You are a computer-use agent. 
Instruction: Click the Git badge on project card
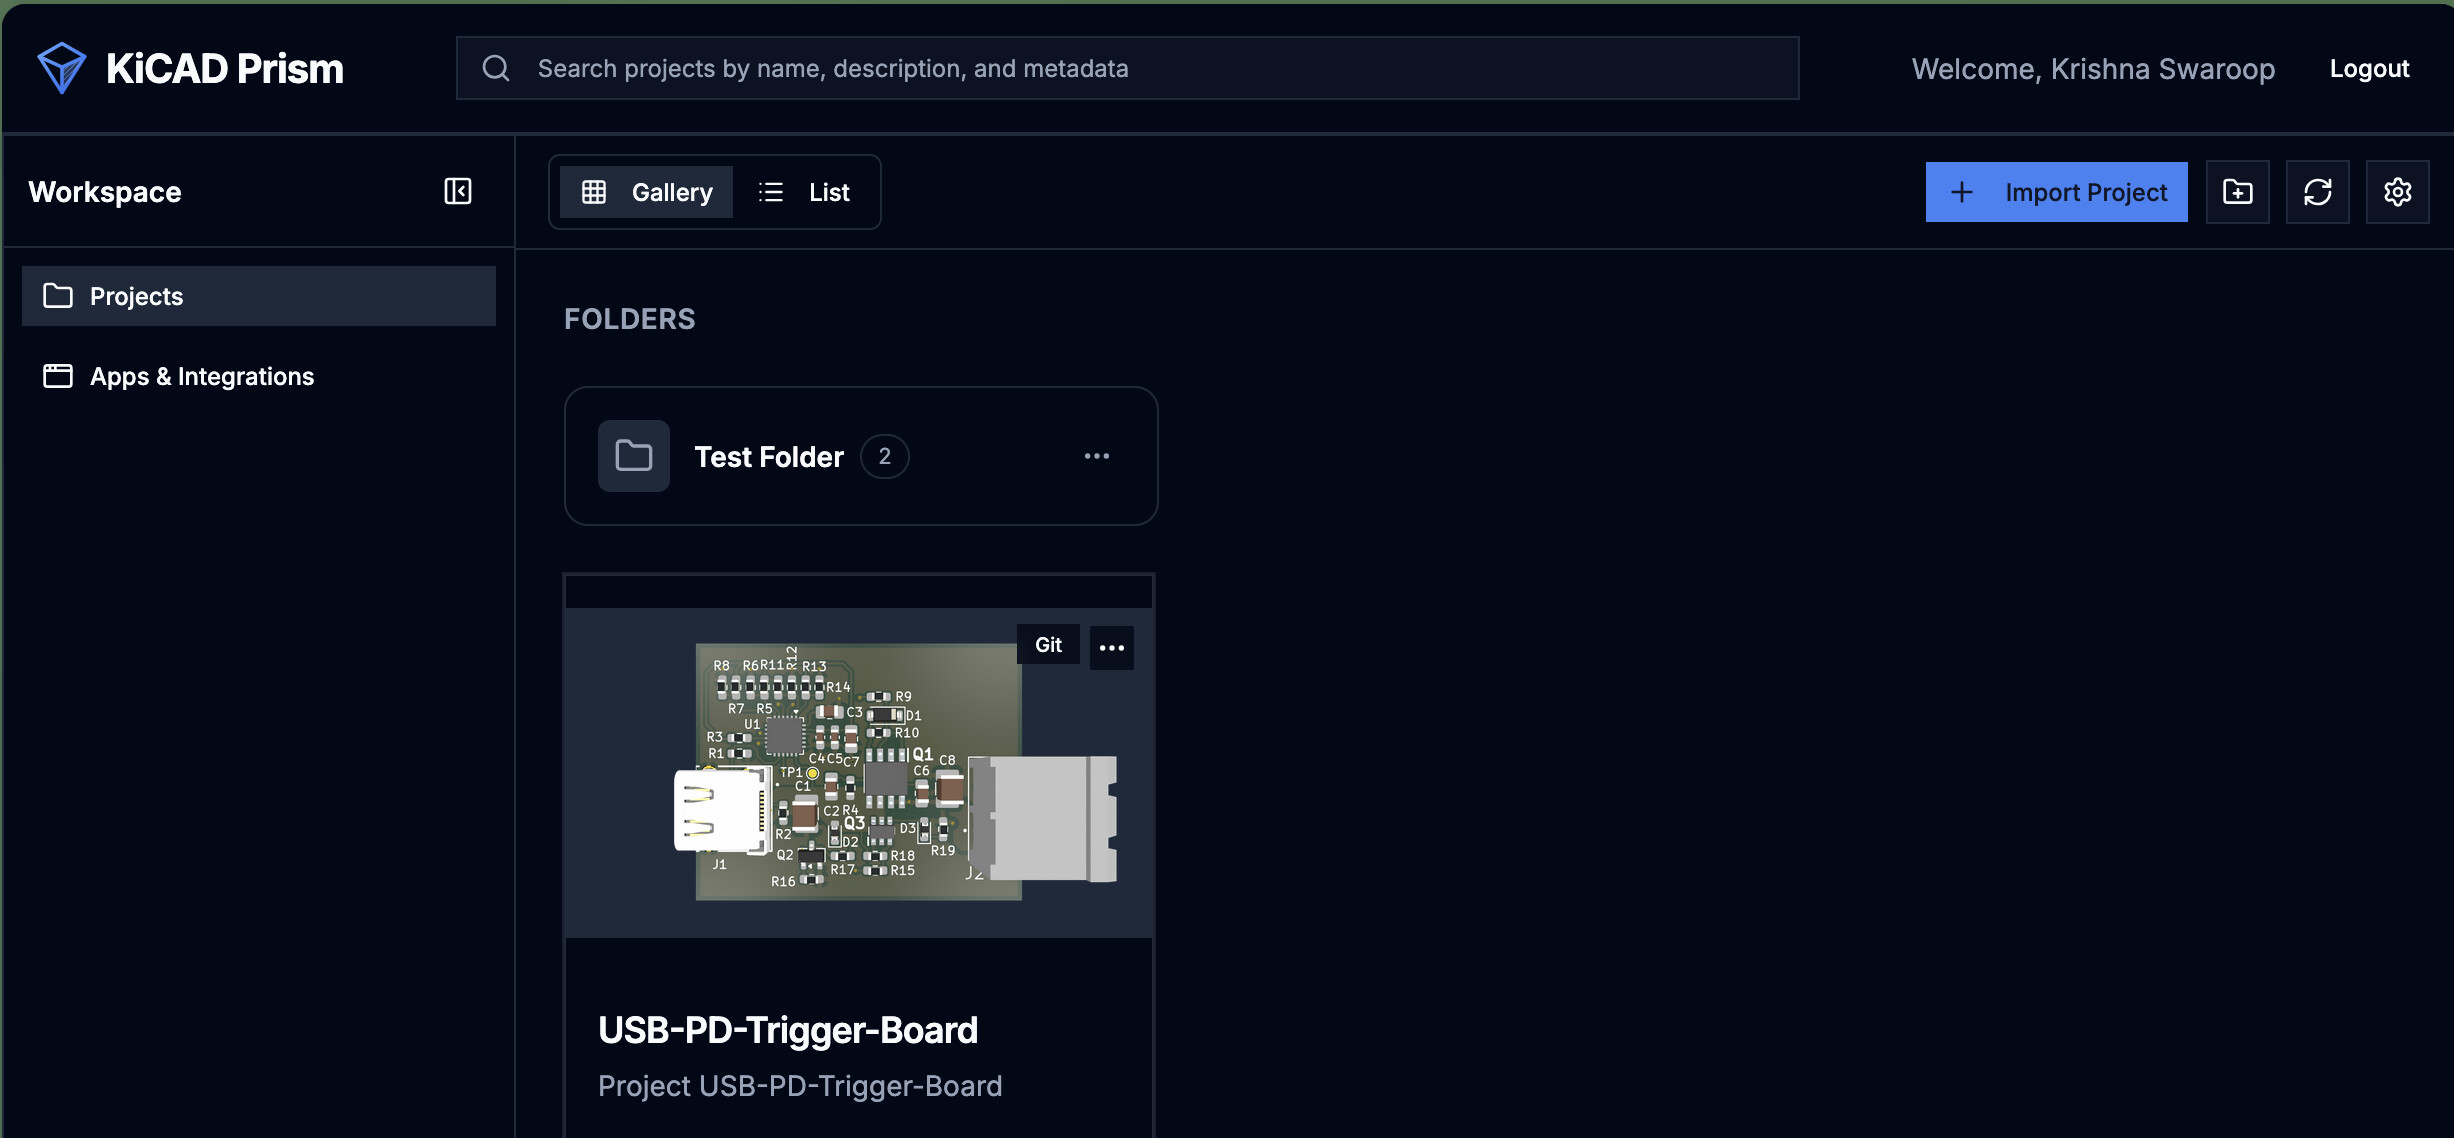[1048, 645]
